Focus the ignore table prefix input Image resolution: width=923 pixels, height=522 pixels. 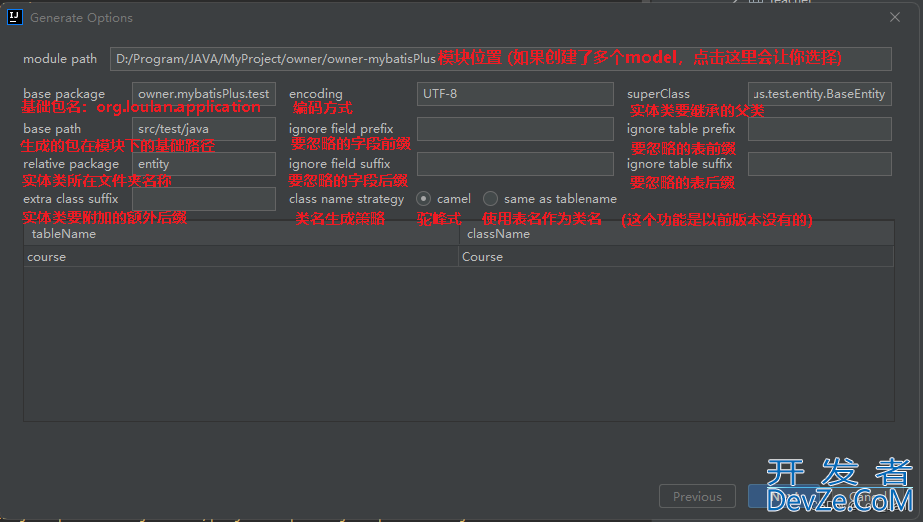[x=819, y=129]
